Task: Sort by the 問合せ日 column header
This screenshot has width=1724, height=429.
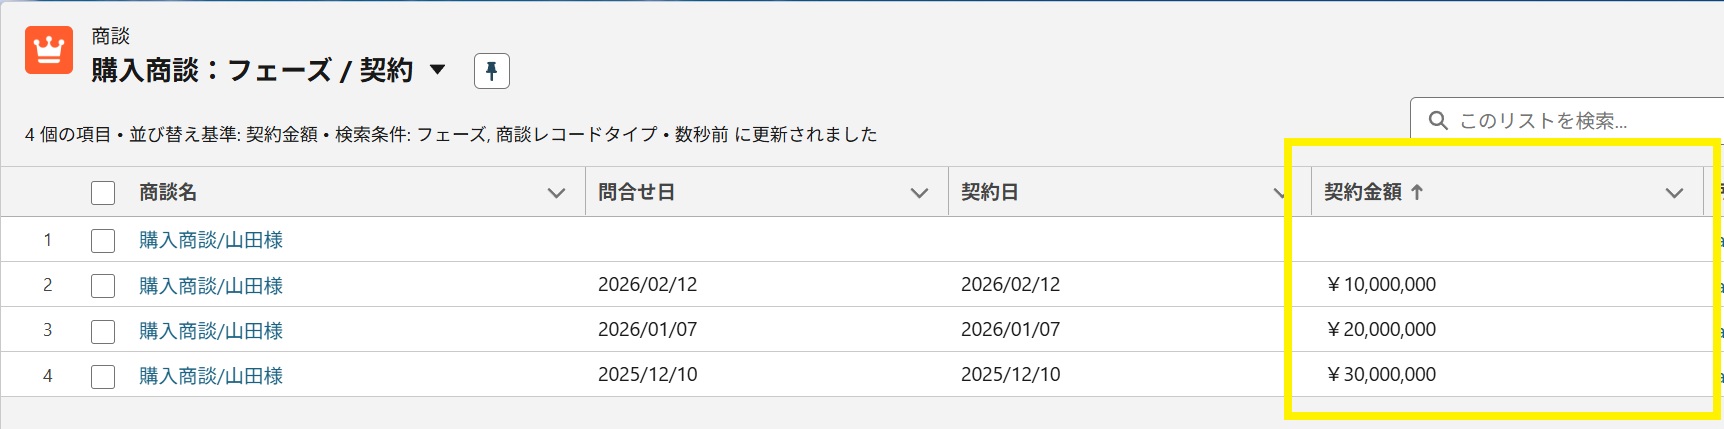Action: (637, 192)
